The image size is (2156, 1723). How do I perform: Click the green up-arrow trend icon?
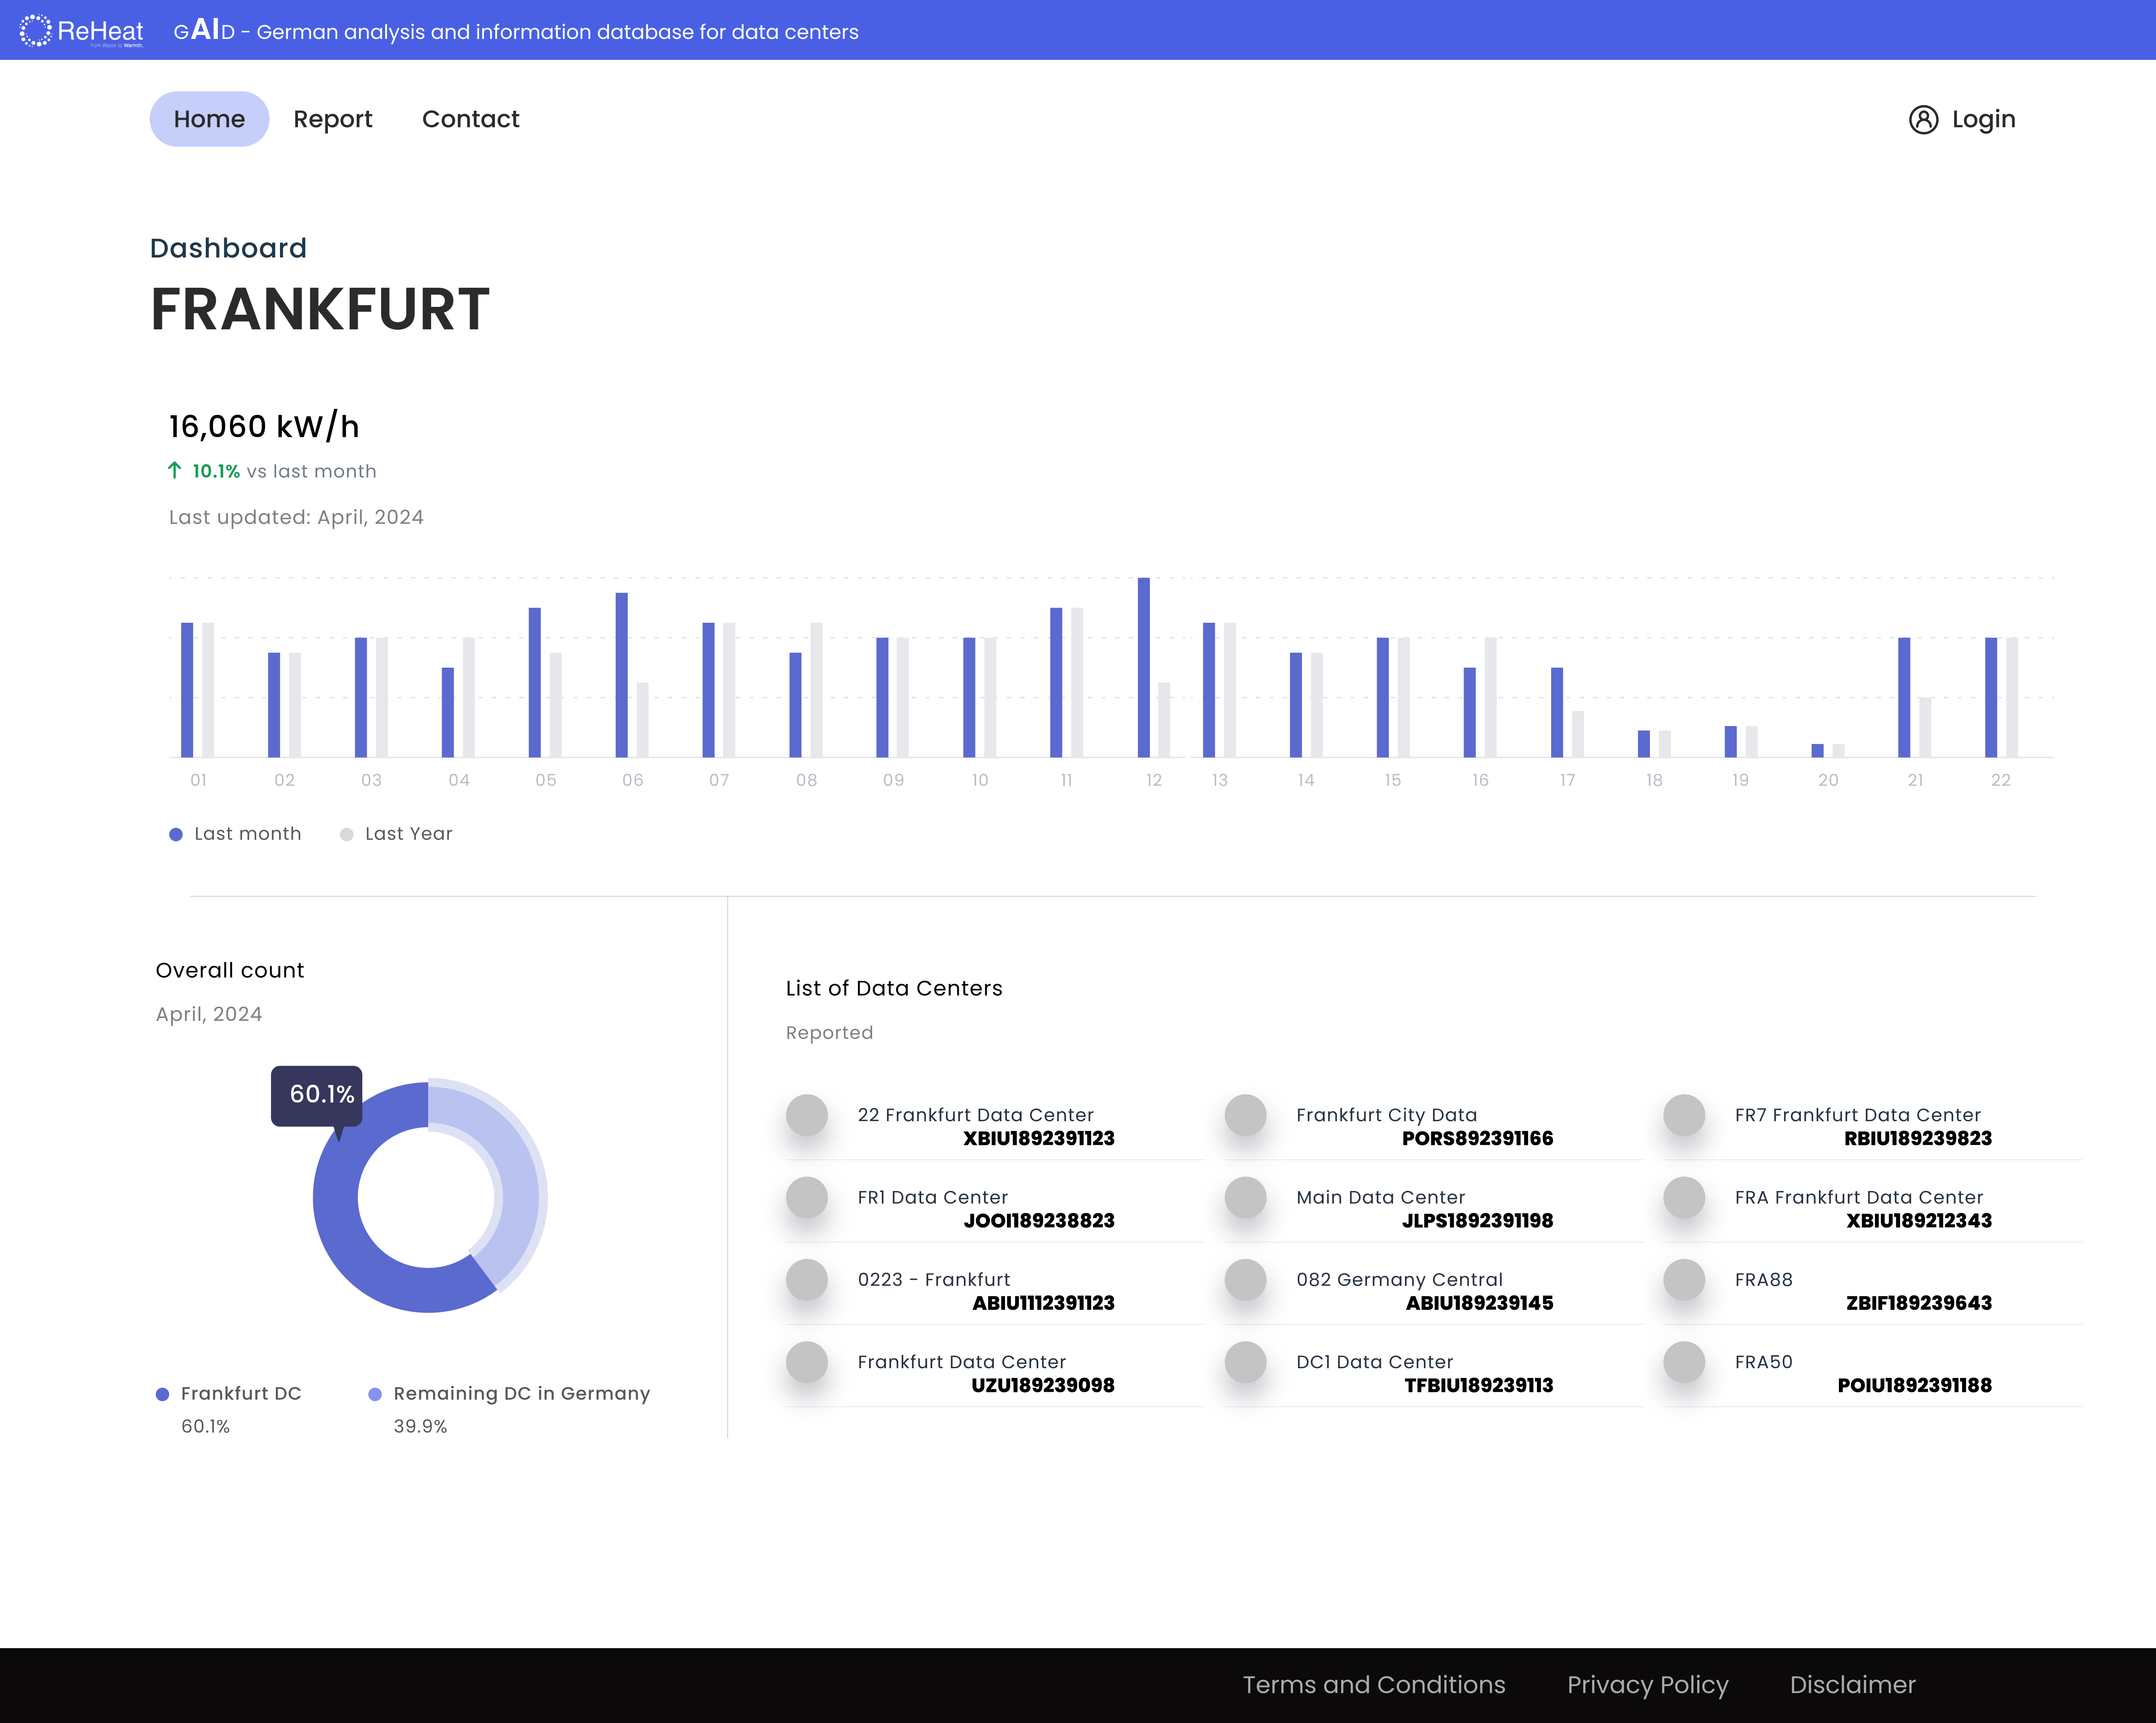click(175, 470)
